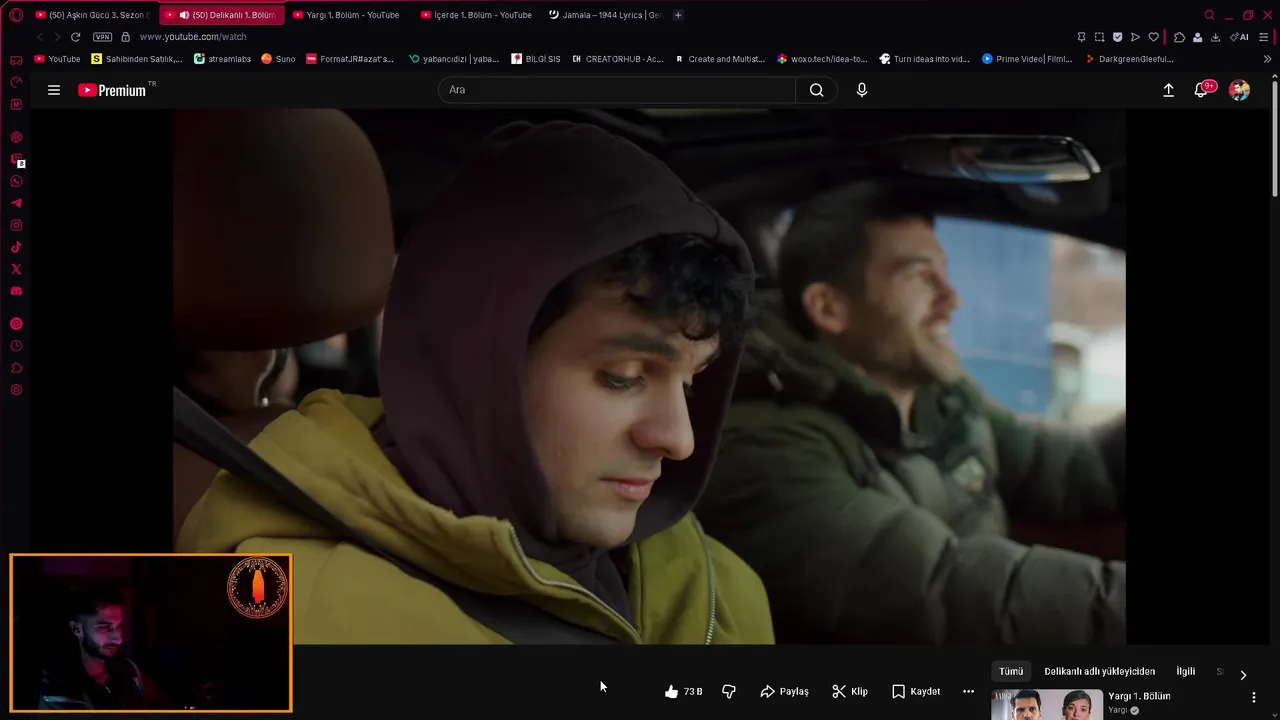Show site security padlock info
The width and height of the screenshot is (1280, 720).
pos(125,37)
